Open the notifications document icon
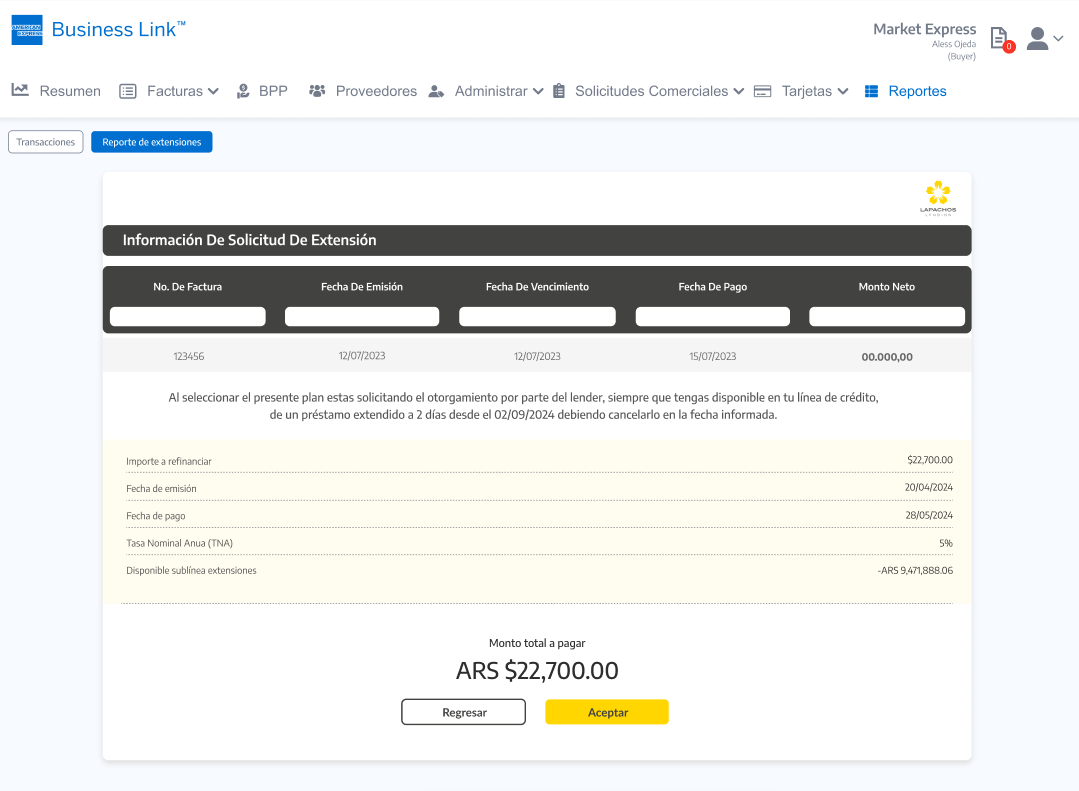Screen dimensions: 1079x791 coord(998,38)
